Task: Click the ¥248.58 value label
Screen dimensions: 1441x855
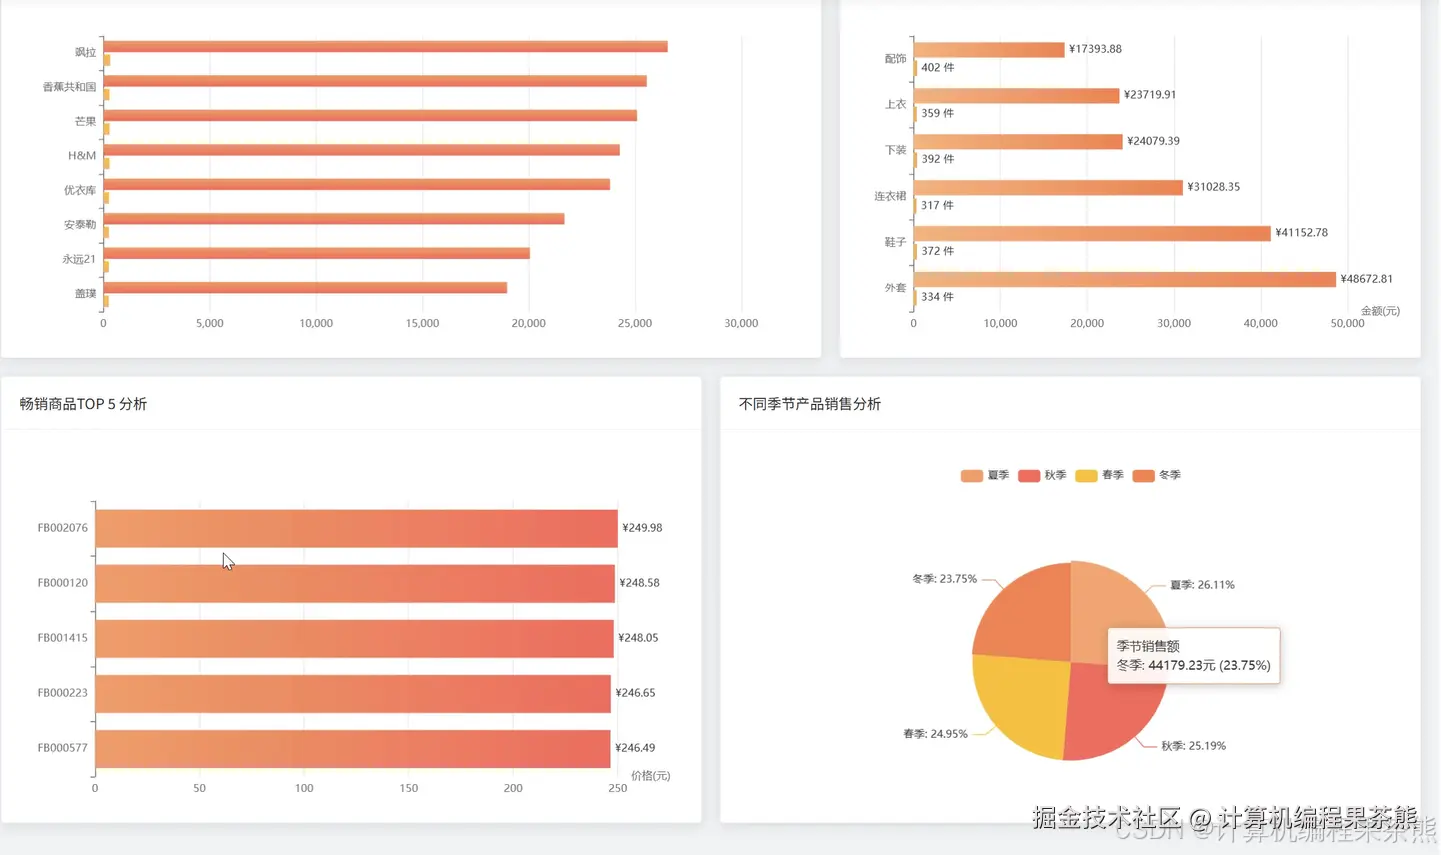Action: (639, 583)
